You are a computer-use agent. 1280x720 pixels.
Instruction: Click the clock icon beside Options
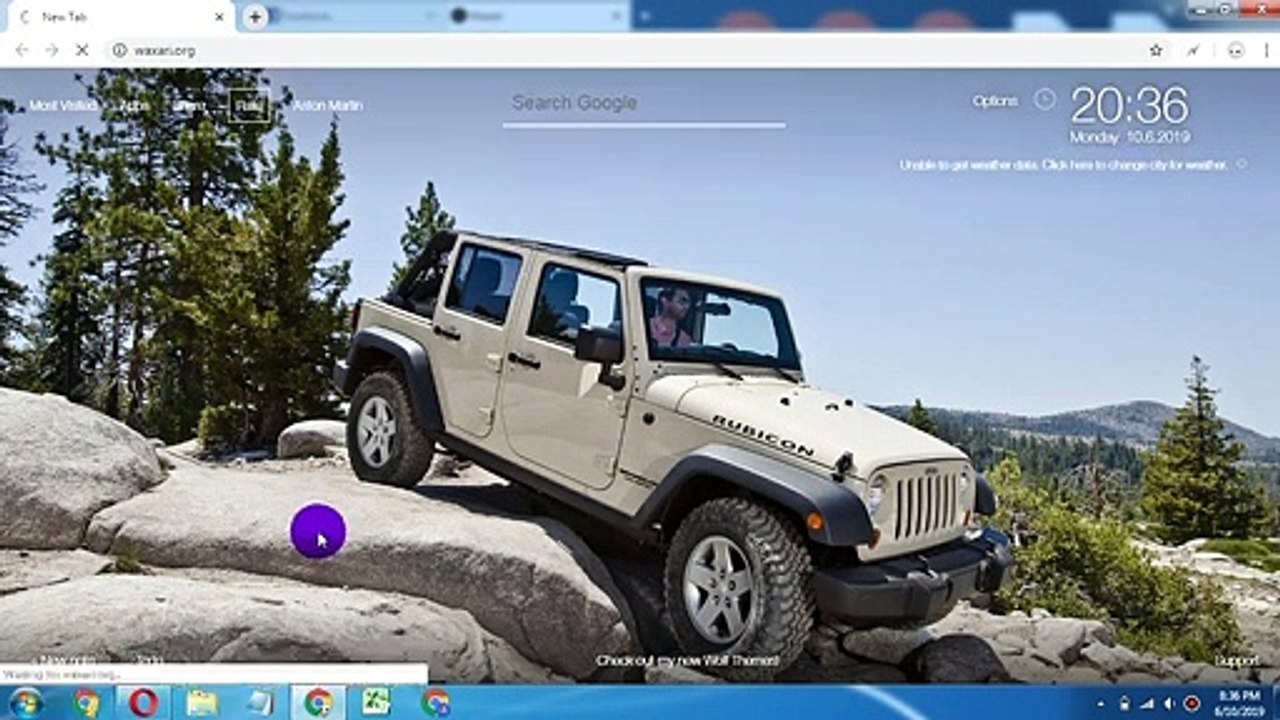click(1044, 99)
